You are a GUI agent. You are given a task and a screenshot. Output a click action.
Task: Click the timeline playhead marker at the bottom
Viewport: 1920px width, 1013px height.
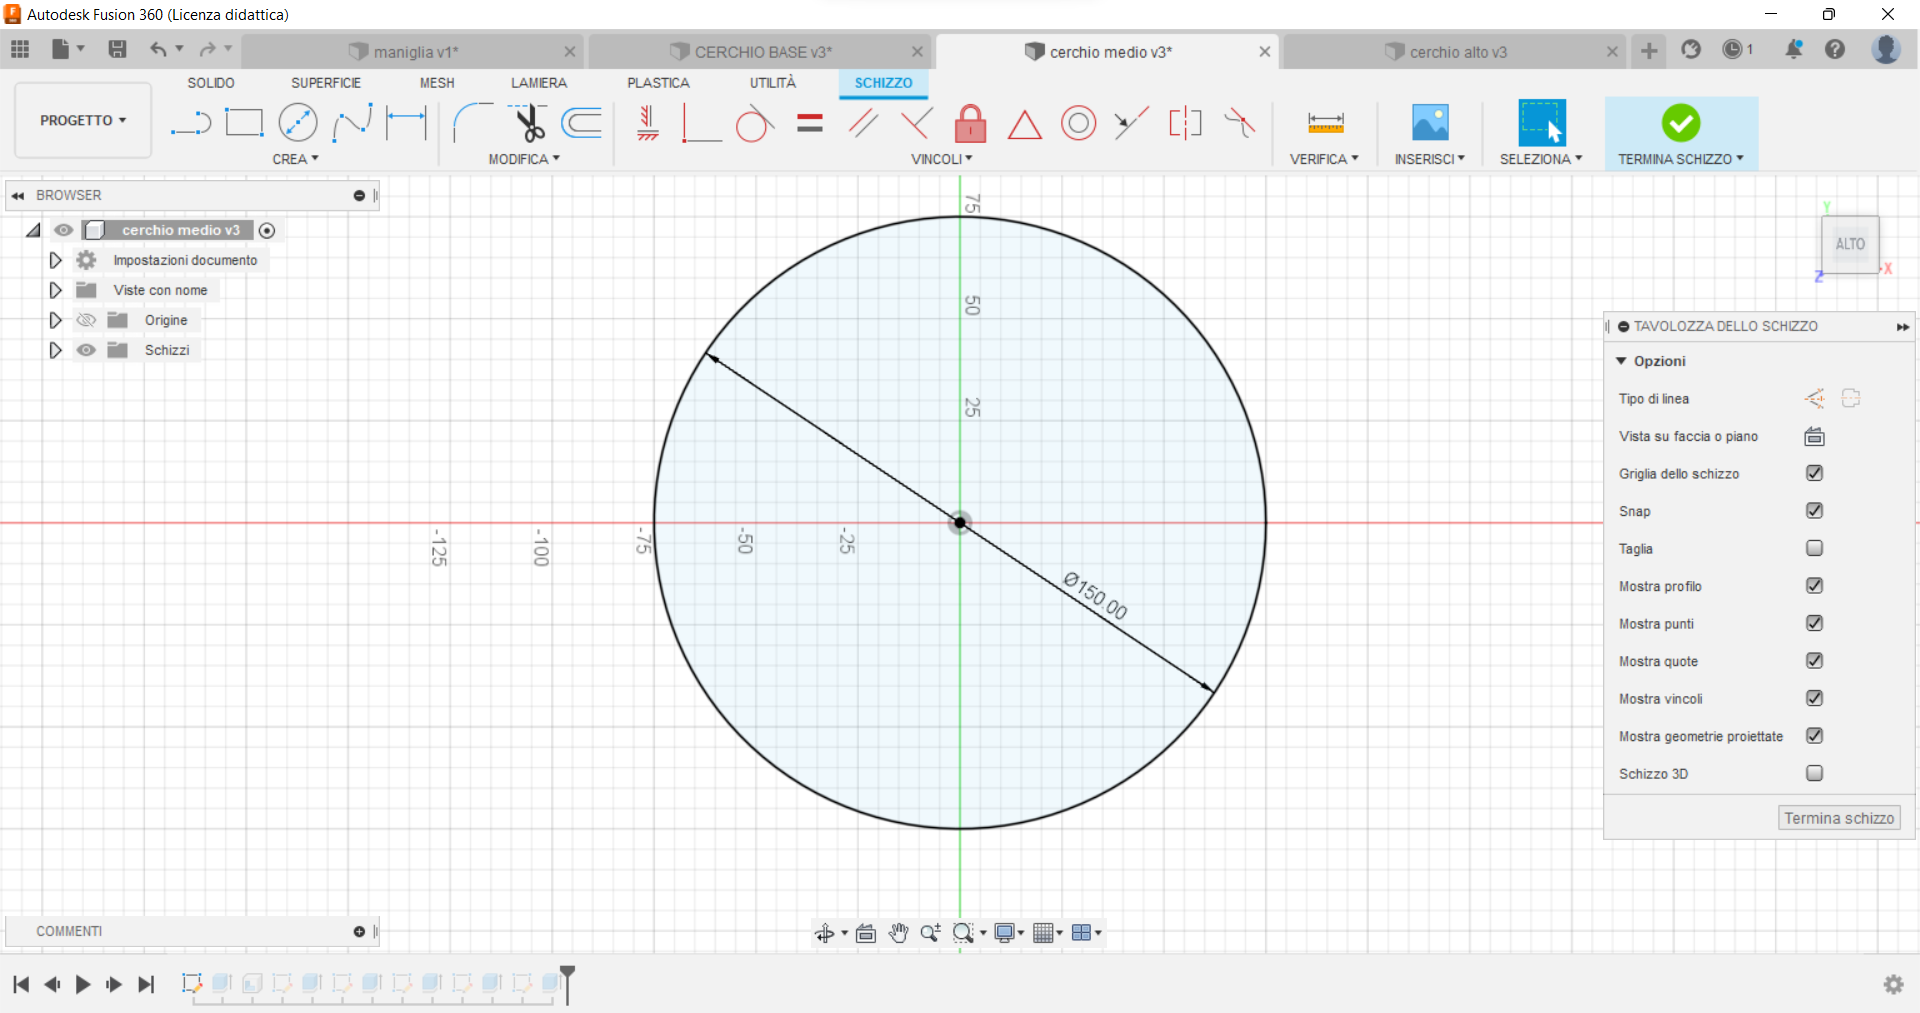[565, 985]
